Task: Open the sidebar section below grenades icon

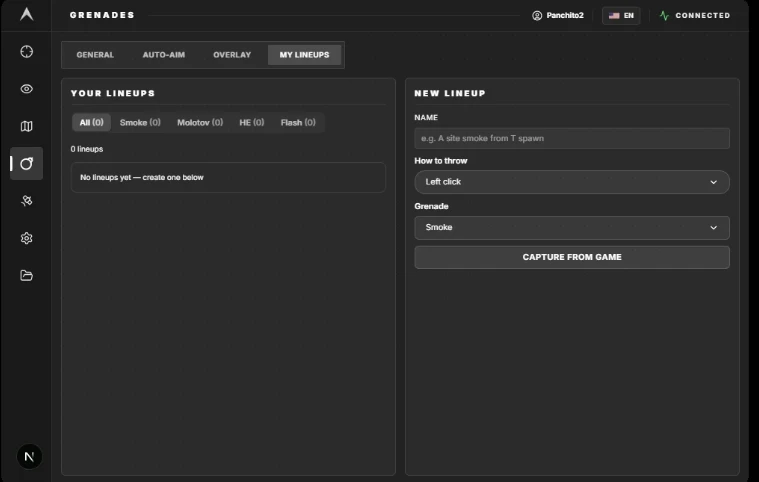Action: coord(27,201)
